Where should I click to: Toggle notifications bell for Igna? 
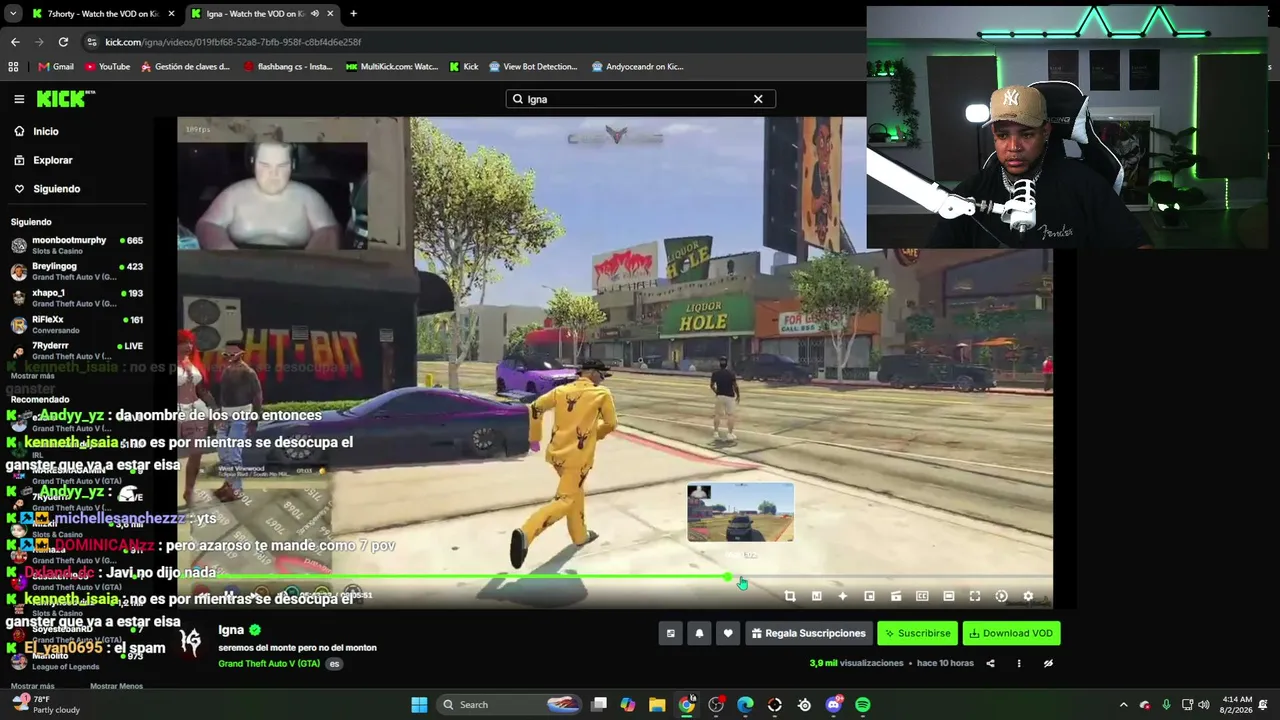click(699, 633)
